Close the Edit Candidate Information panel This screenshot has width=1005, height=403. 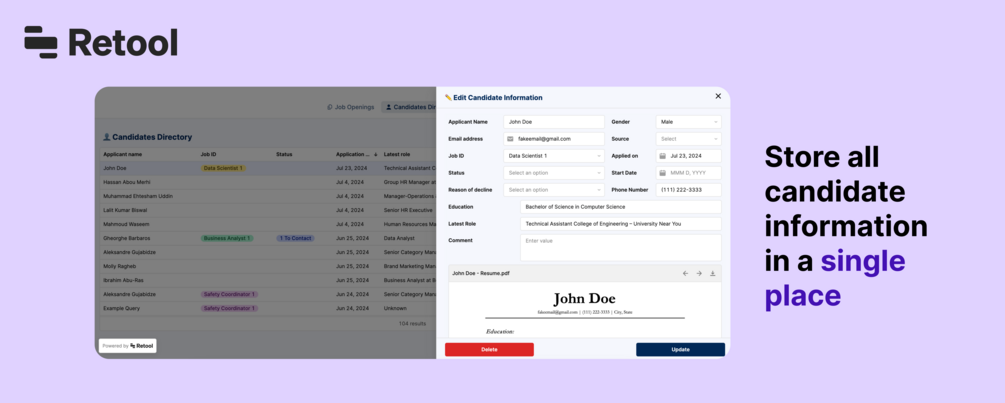pos(718,96)
